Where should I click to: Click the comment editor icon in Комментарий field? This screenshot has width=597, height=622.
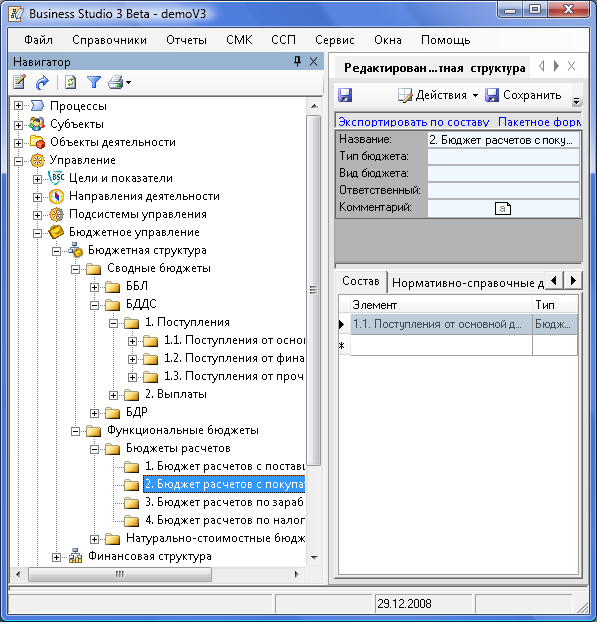point(503,208)
